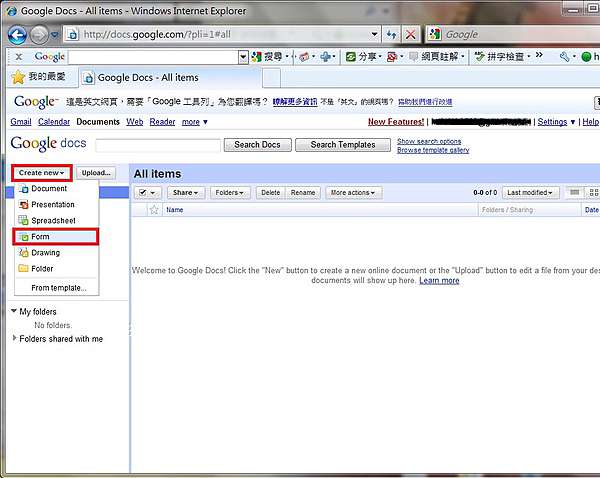Image resolution: width=600 pixels, height=478 pixels.
Task: Expand the address bar history dropdown
Action: point(374,34)
